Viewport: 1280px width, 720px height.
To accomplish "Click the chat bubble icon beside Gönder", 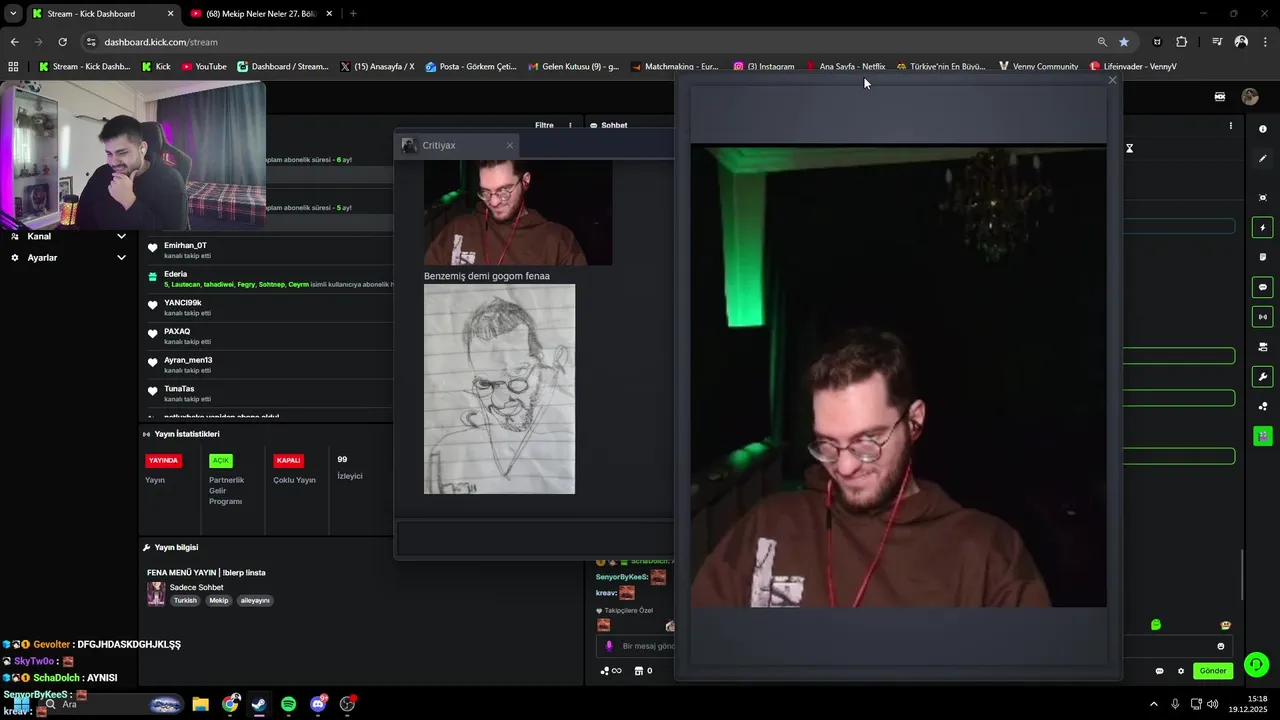I will 1159,671.
